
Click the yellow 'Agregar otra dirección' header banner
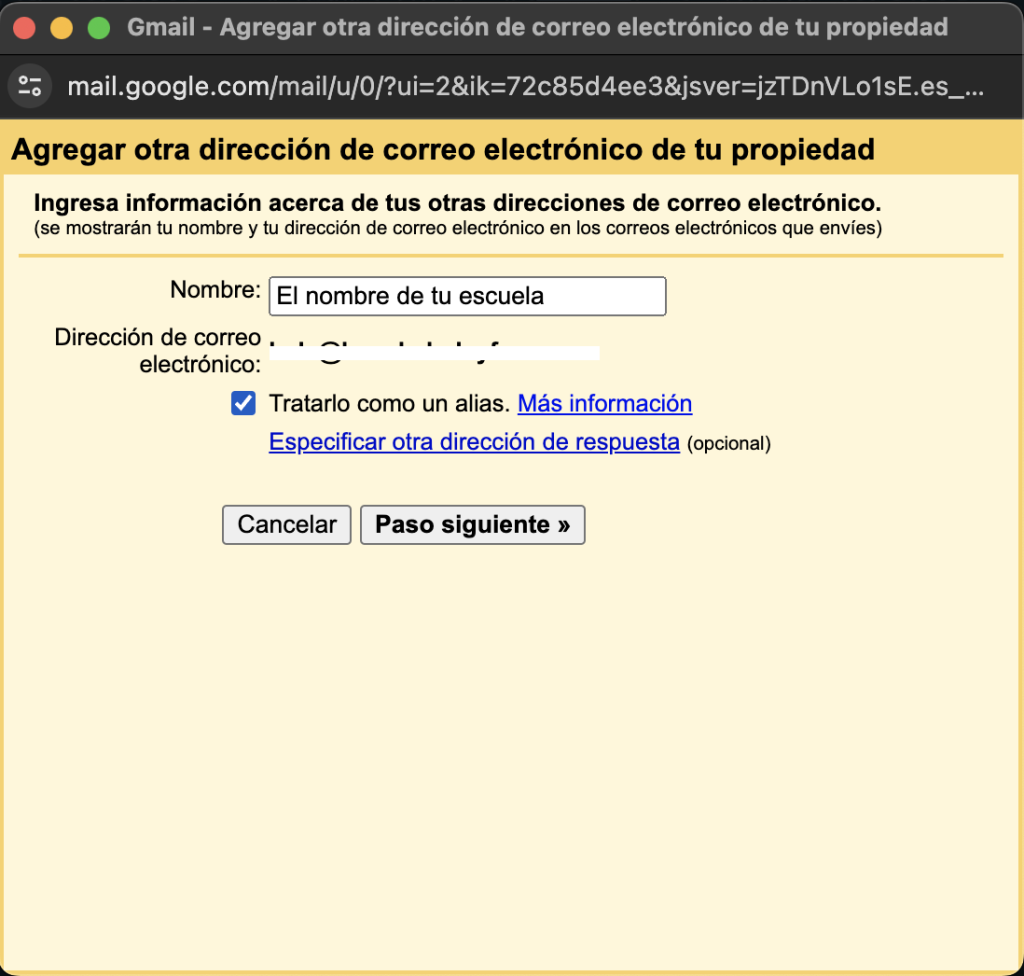[x=442, y=150]
